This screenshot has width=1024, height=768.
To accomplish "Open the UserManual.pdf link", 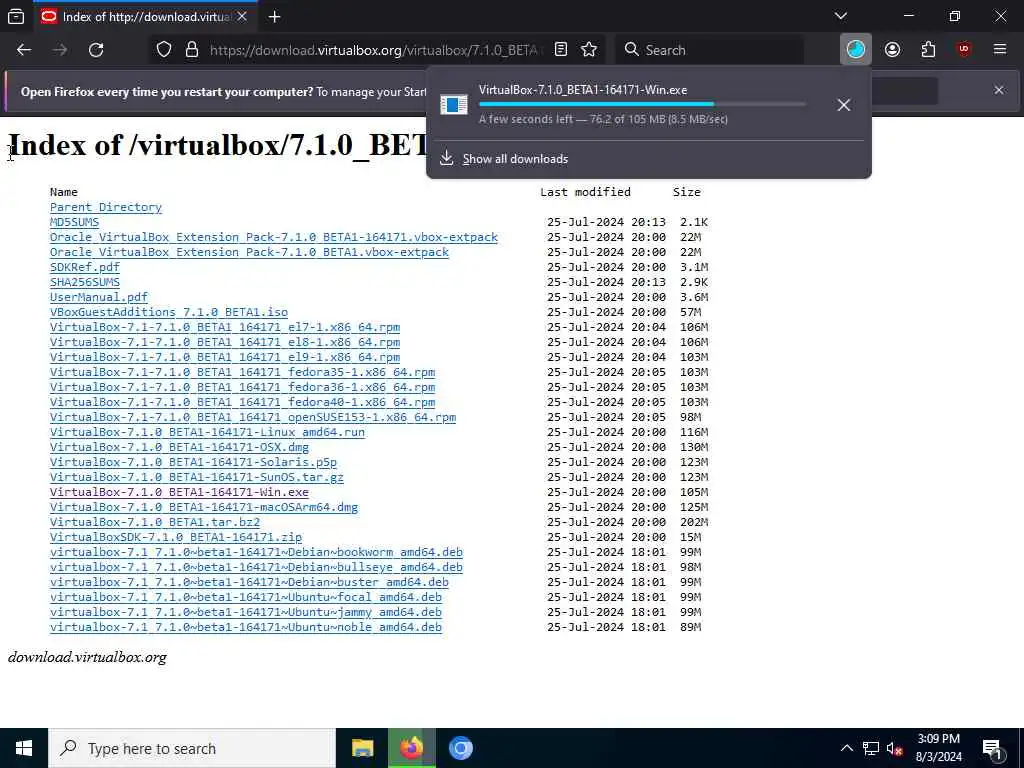I will [x=99, y=297].
